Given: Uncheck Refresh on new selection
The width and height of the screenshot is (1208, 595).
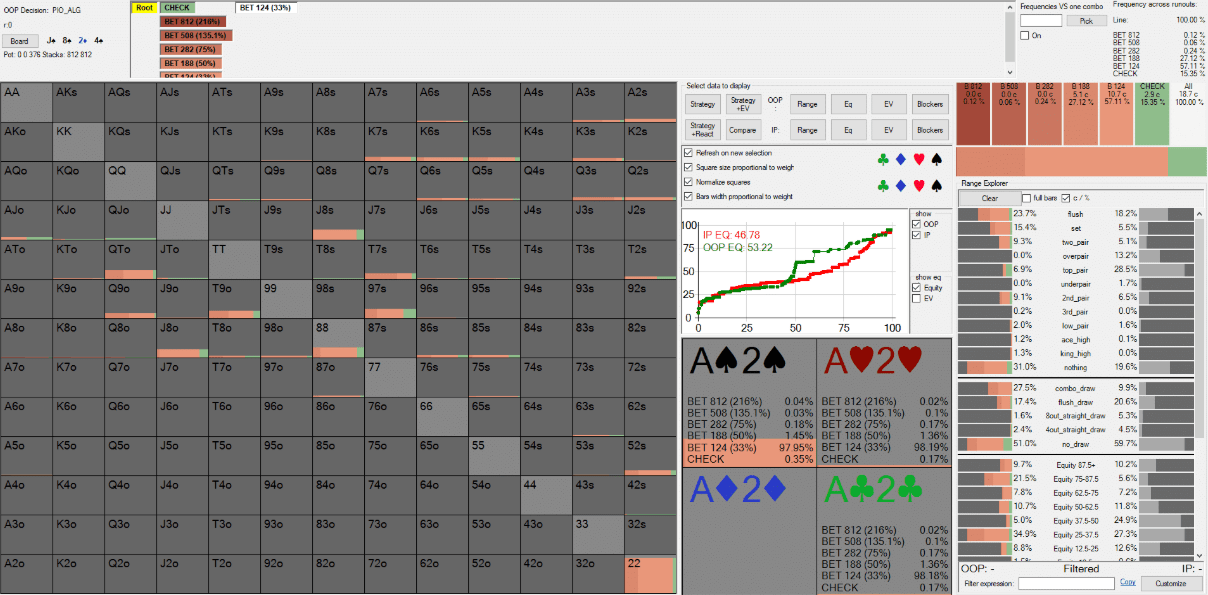Looking at the screenshot, I should point(688,153).
